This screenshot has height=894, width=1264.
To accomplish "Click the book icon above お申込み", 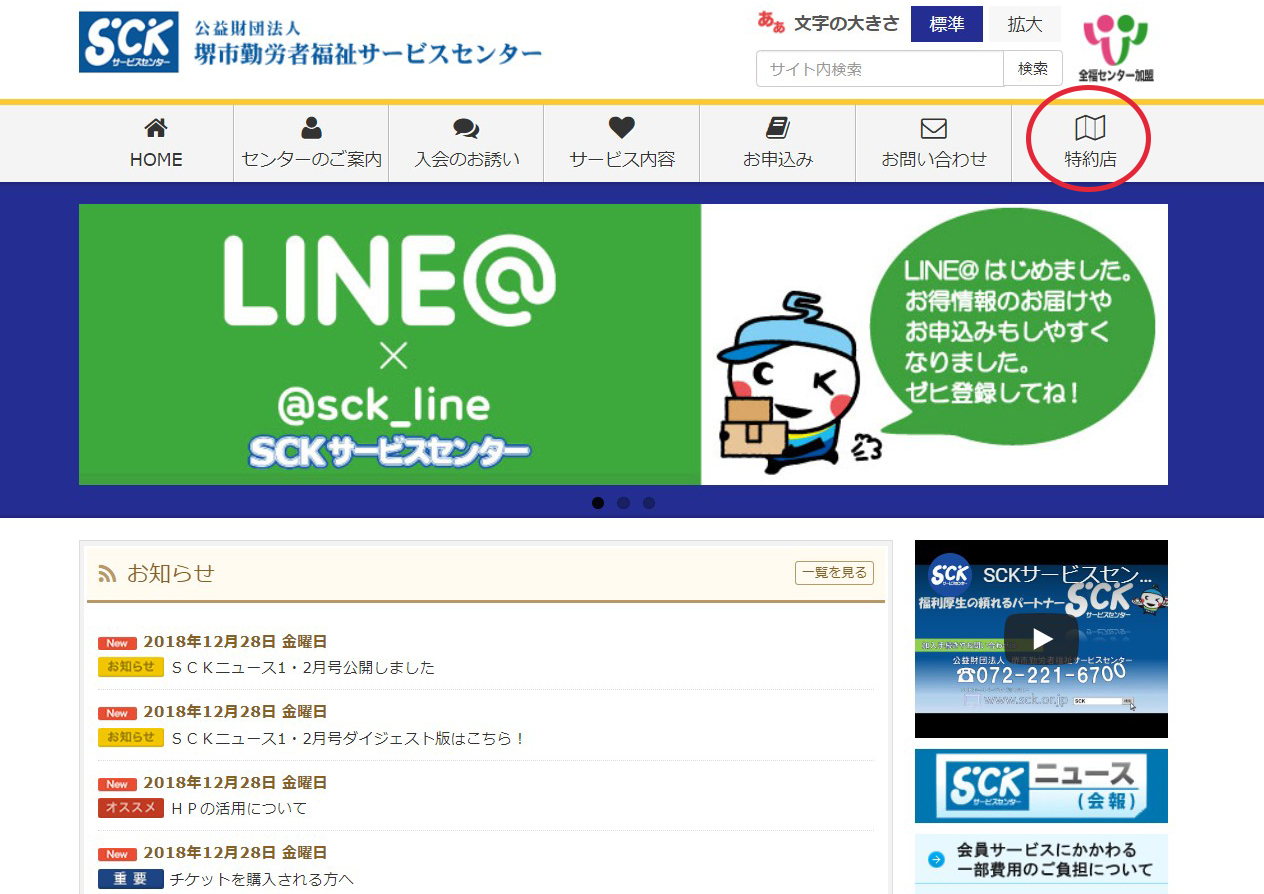I will (x=778, y=128).
